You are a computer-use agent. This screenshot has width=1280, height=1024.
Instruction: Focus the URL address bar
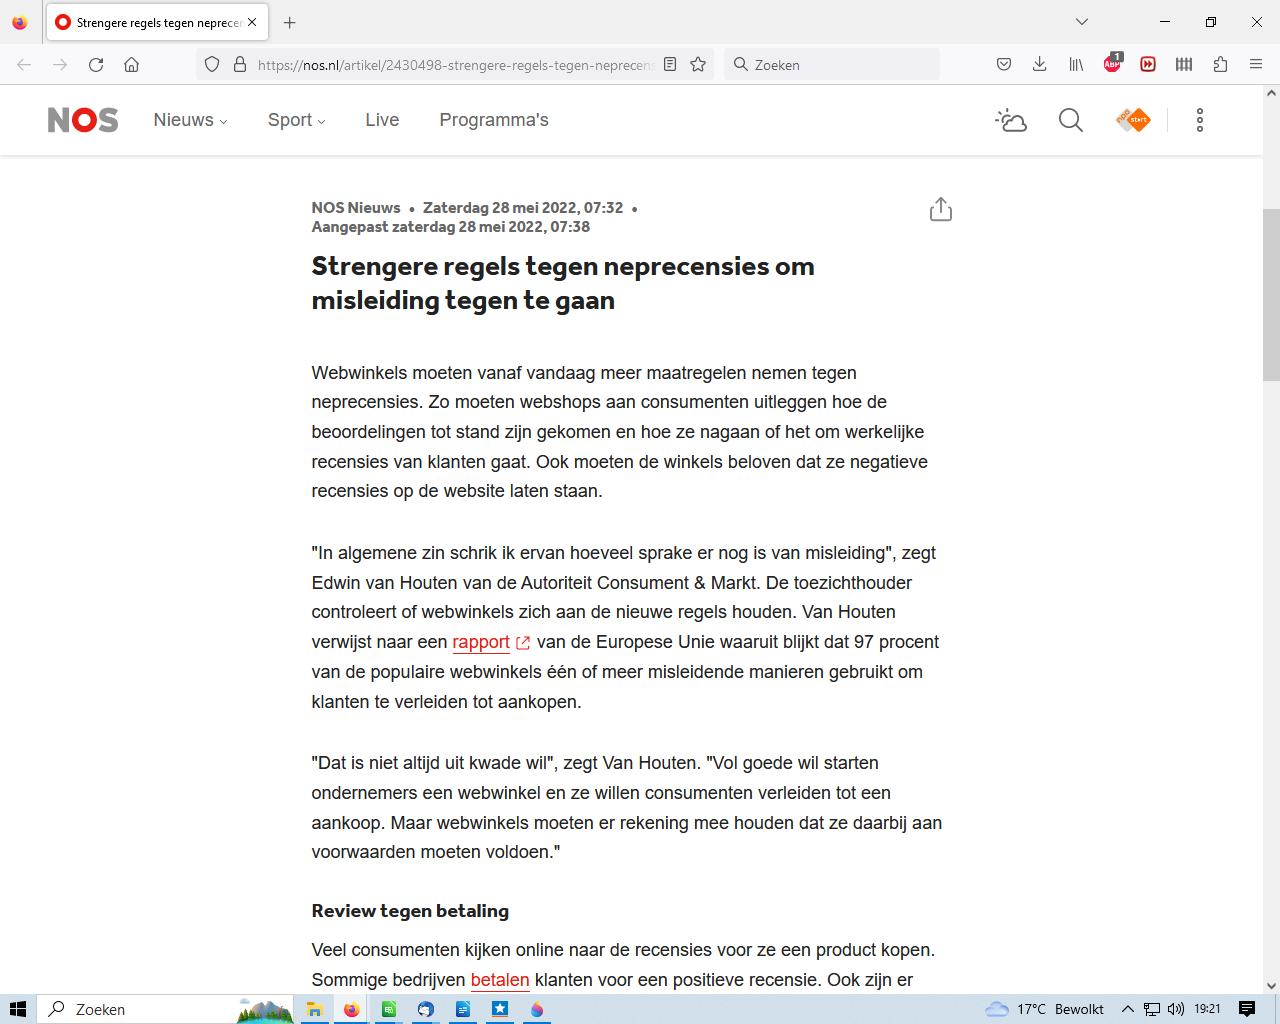tap(456, 64)
